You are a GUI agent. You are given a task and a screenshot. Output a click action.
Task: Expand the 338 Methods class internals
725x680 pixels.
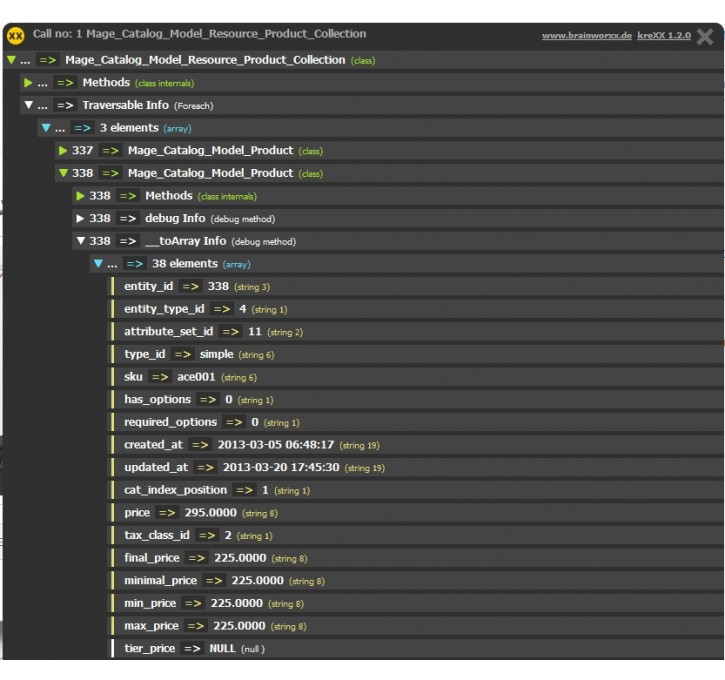(x=80, y=196)
